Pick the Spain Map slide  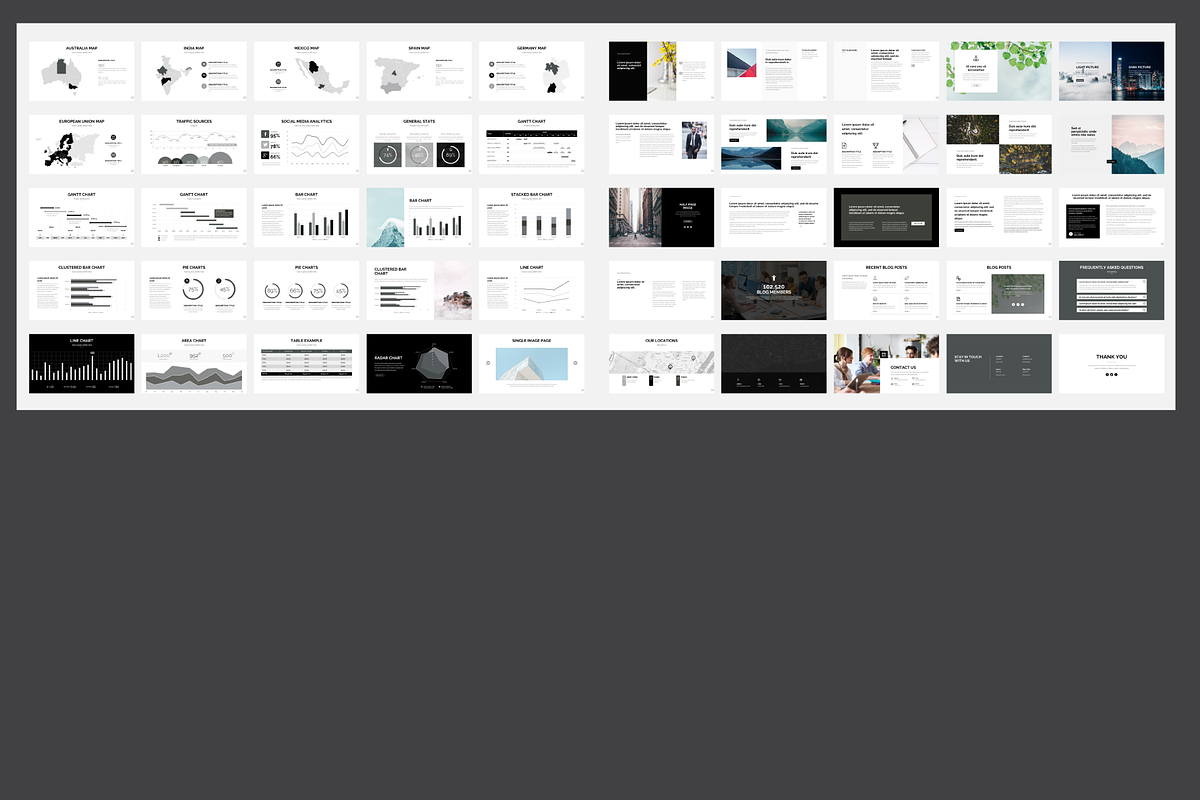coord(419,71)
